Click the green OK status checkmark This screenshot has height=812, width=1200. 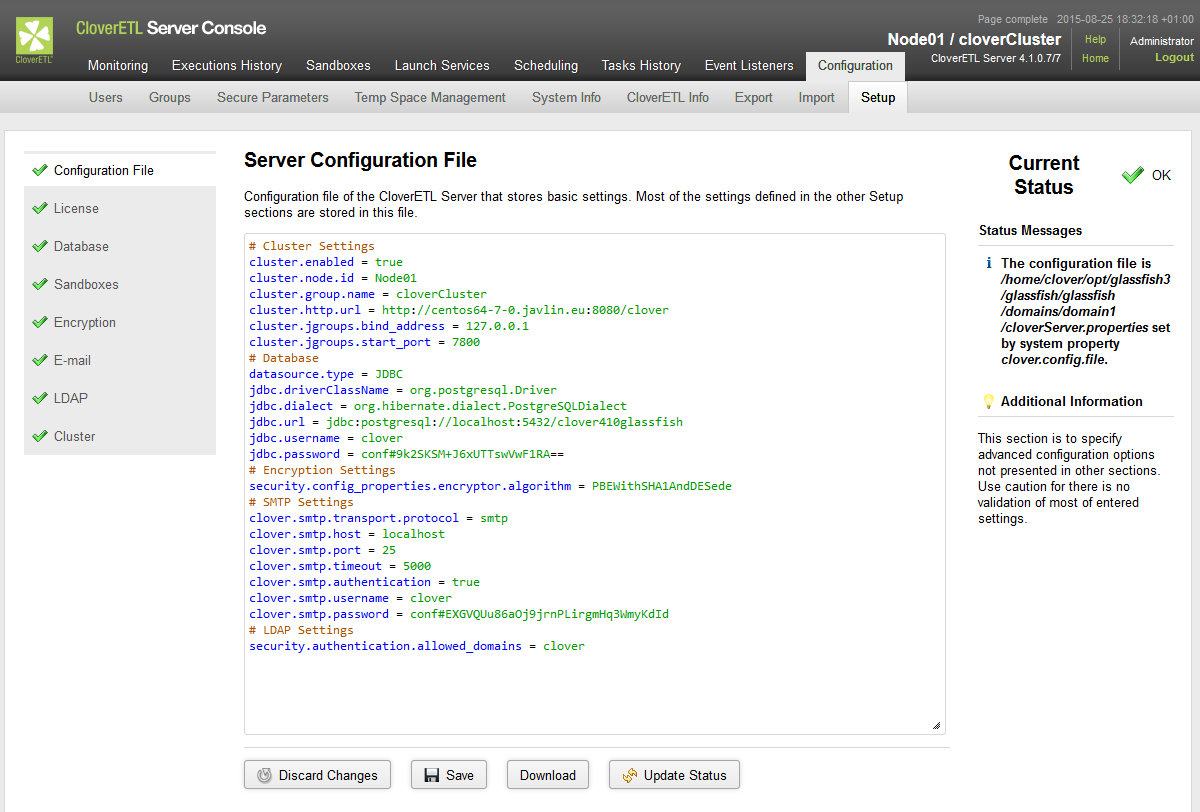coord(1132,175)
